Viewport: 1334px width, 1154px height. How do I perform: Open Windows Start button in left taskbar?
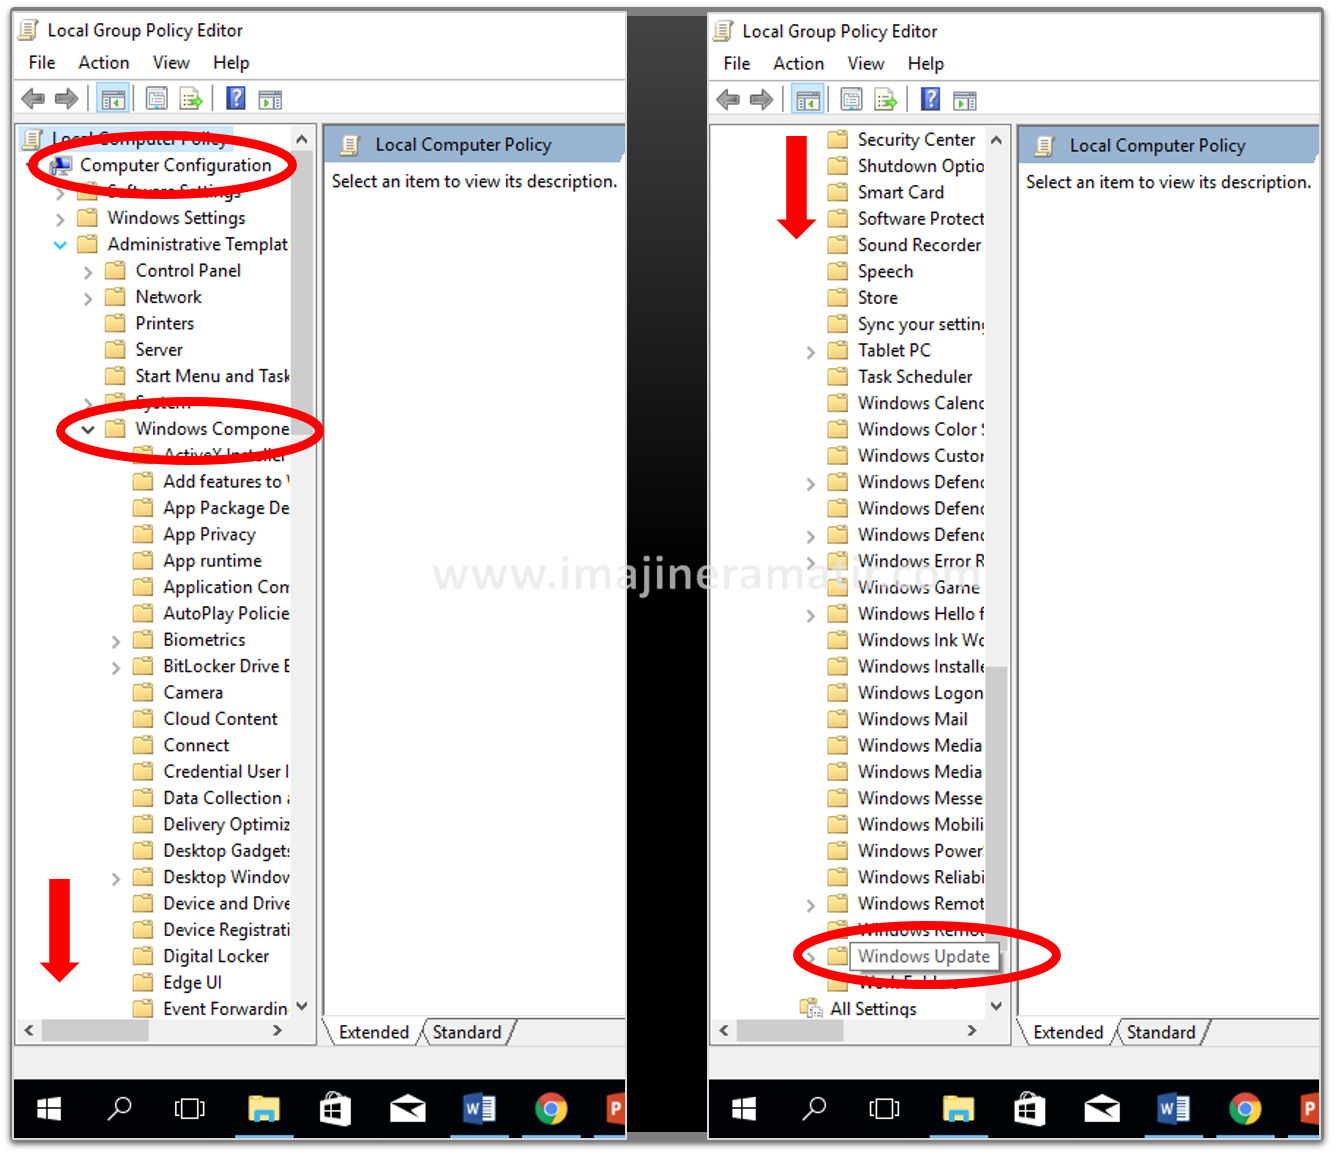tap(49, 1108)
